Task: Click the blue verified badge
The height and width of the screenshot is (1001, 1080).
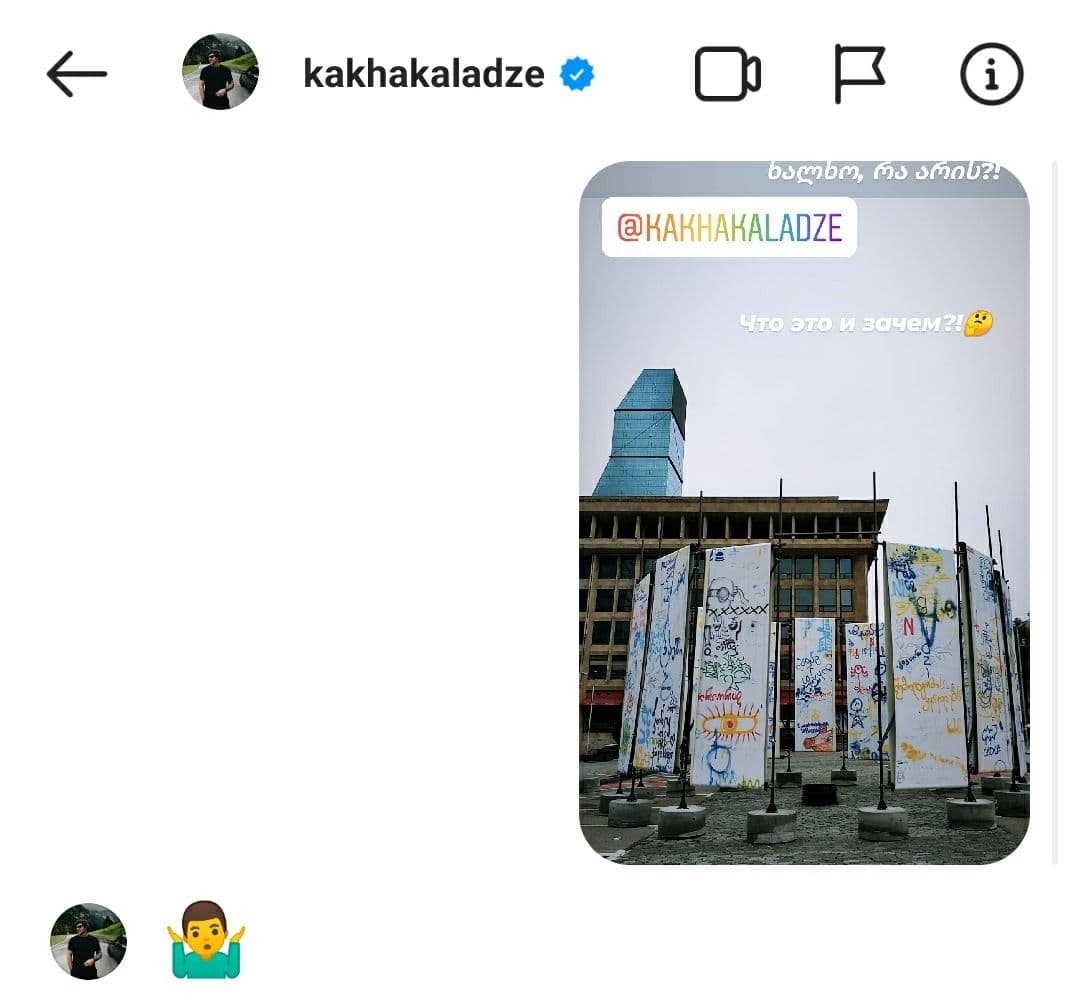Action: [577, 74]
